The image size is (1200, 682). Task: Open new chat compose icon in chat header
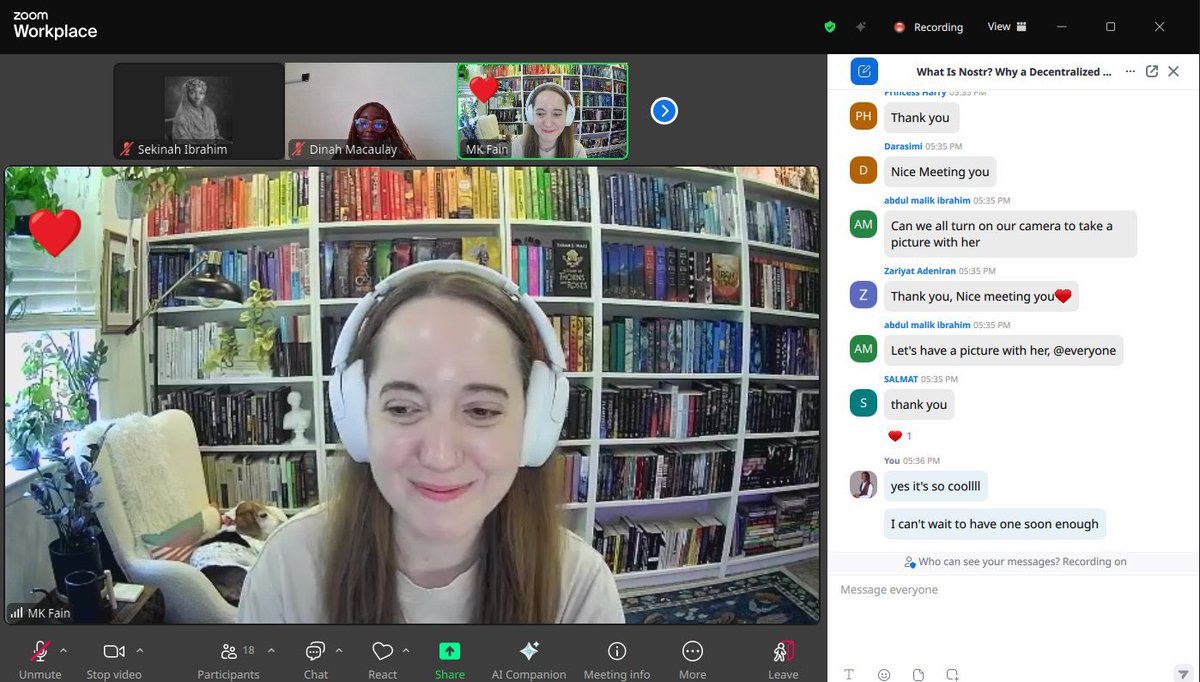click(x=865, y=72)
